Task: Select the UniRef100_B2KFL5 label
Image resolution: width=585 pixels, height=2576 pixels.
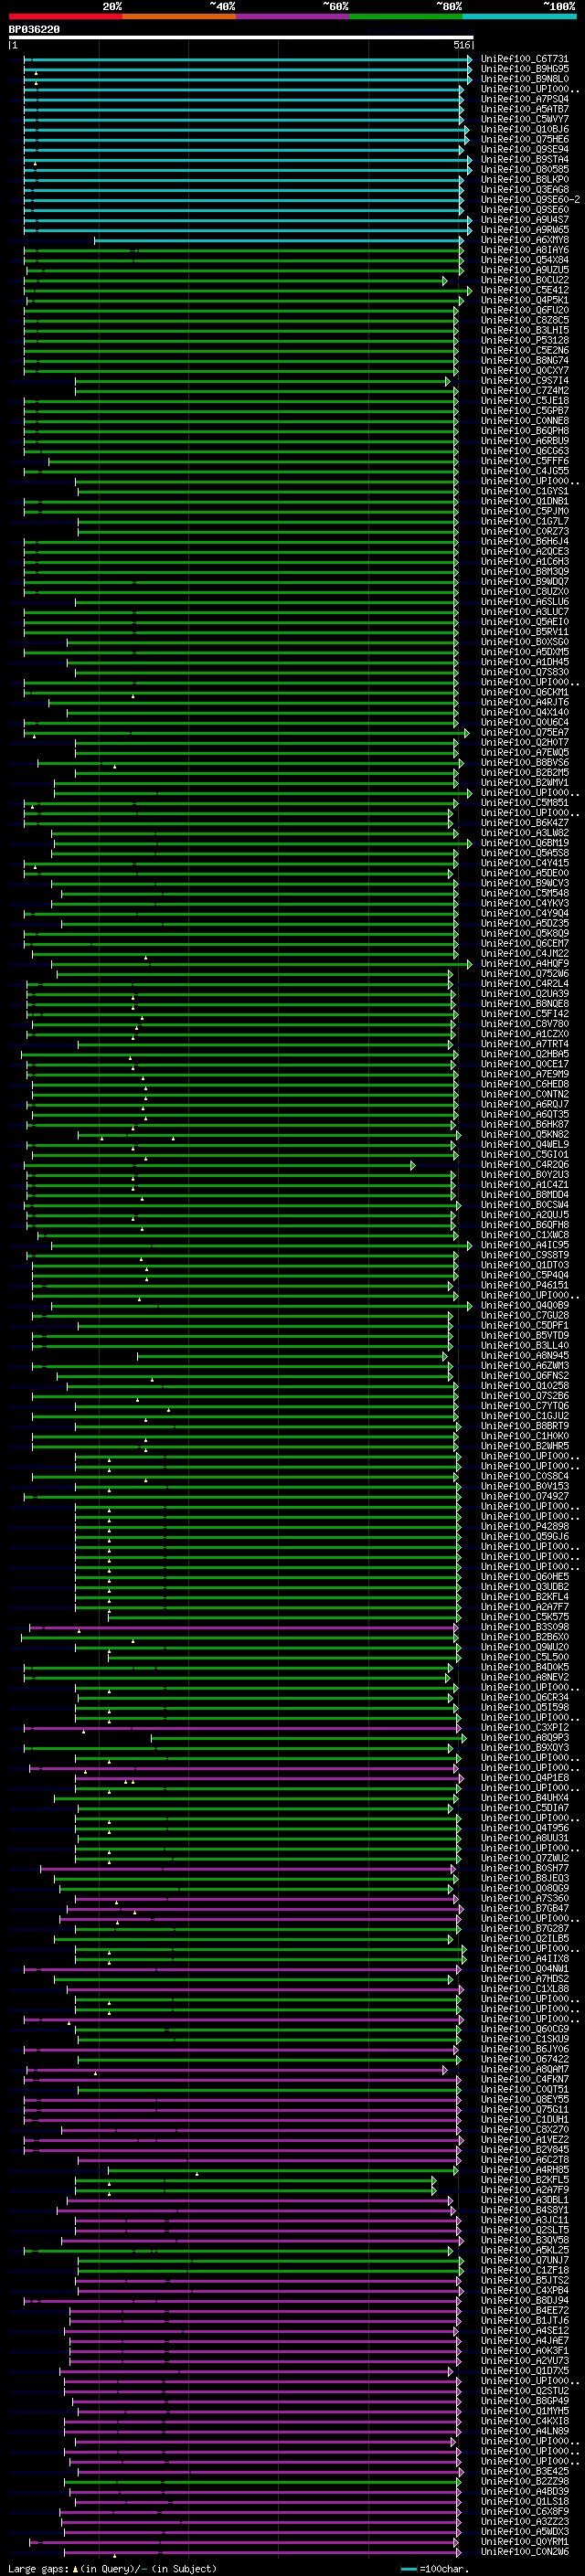Action: (x=524, y=2180)
